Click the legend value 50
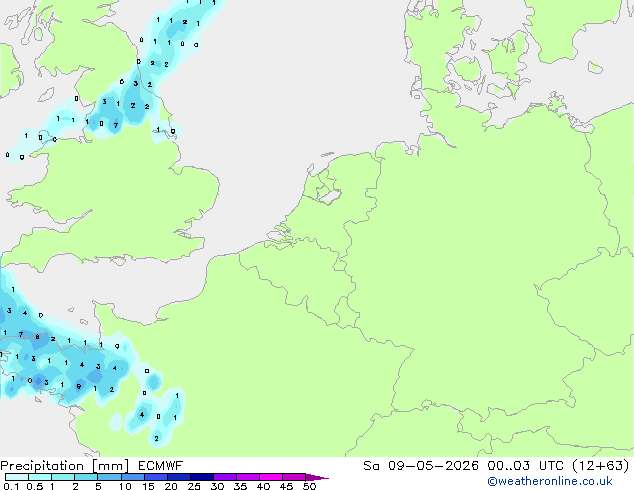634x490 pixels. (310, 486)
